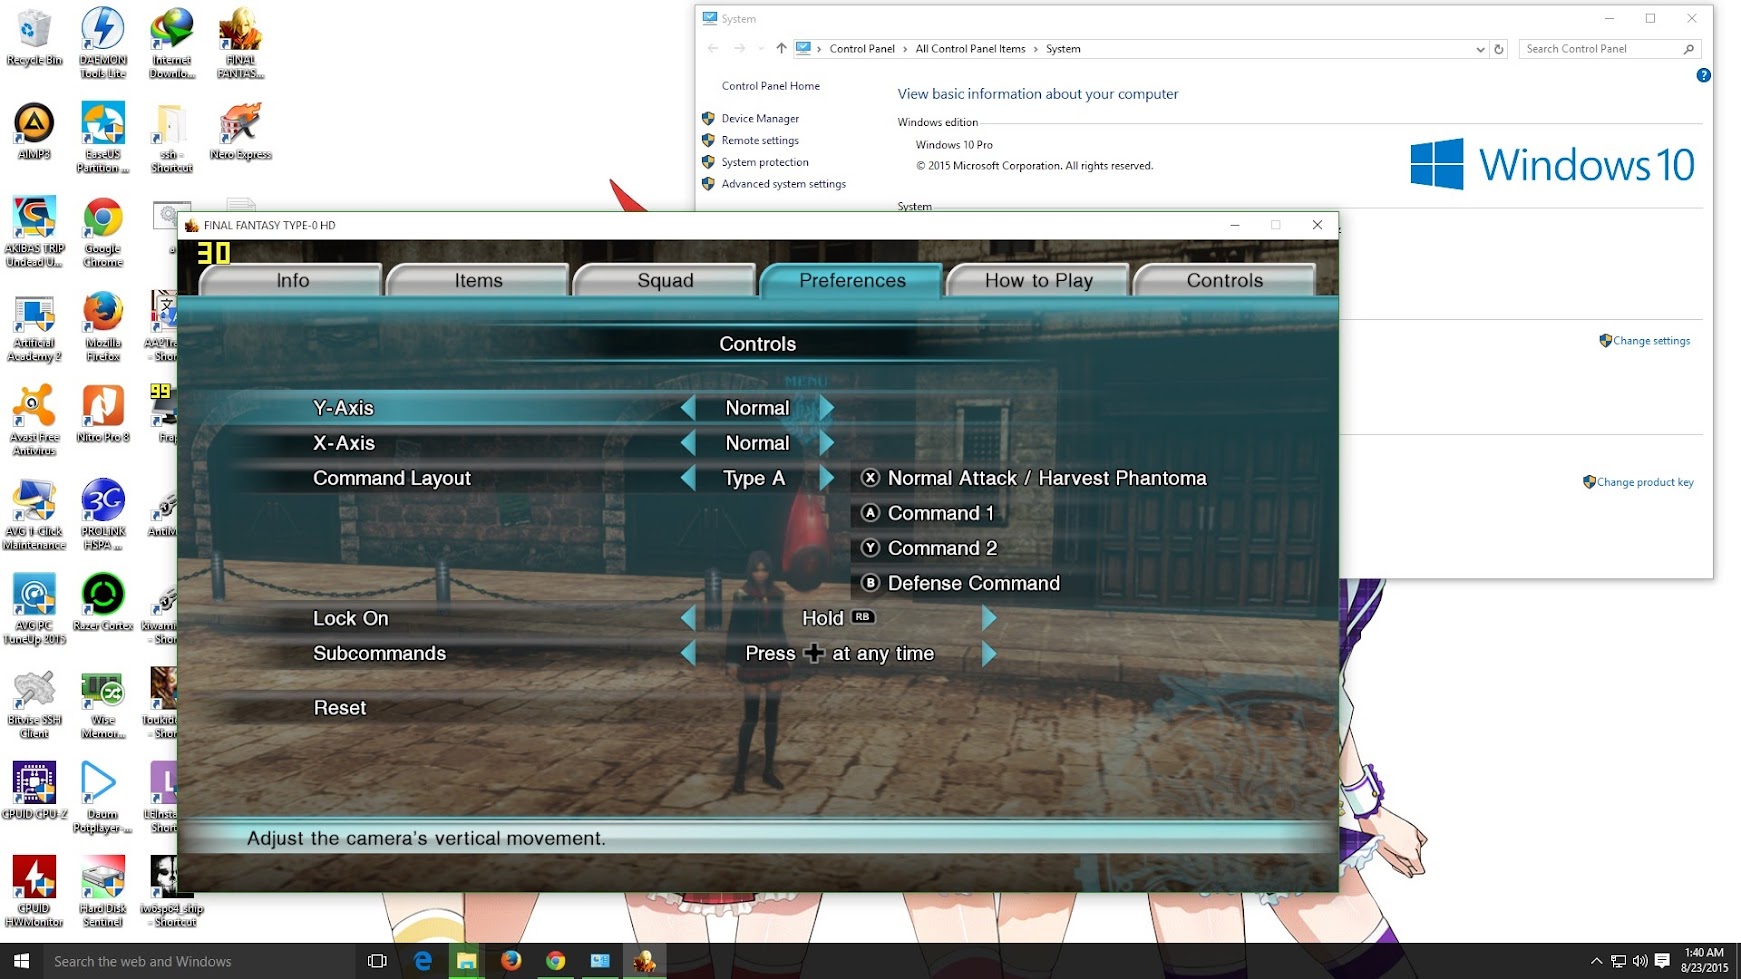The height and width of the screenshot is (979, 1741).
Task: Open Internet Download Manager desktop icon
Action: point(171,44)
